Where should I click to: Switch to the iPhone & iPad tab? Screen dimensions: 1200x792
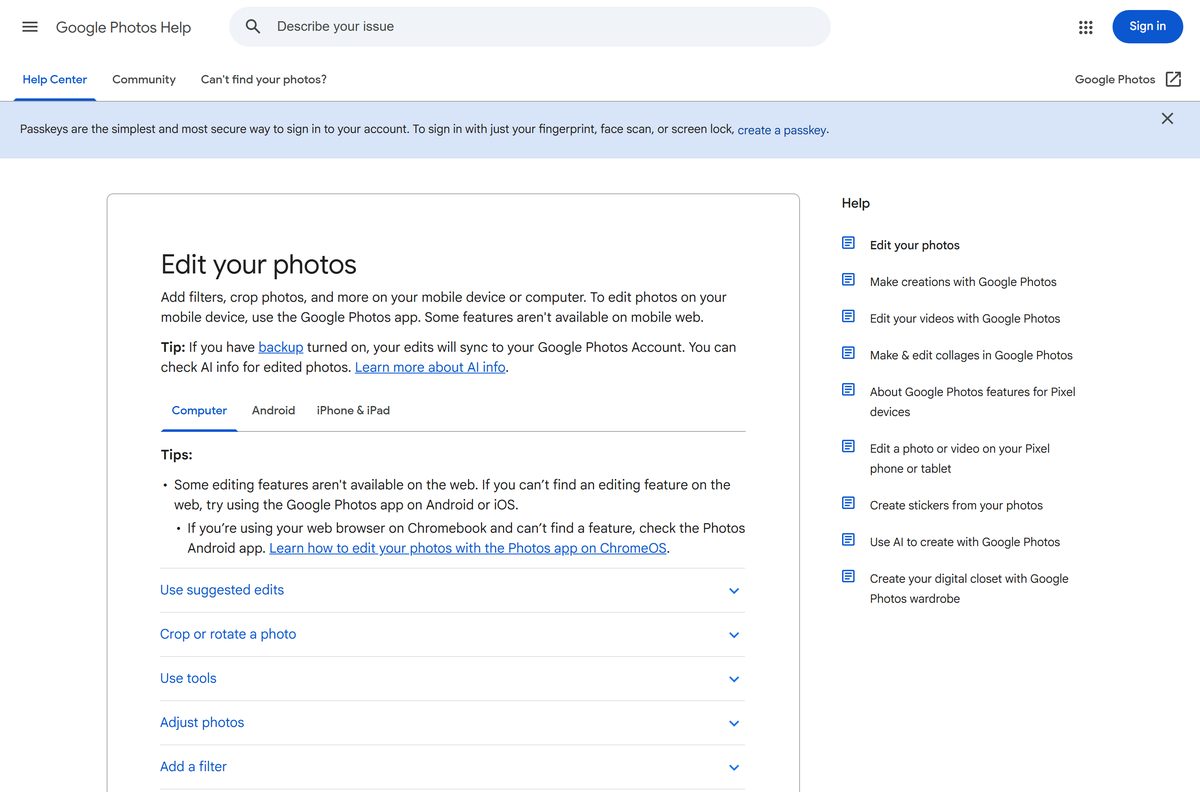[353, 411]
